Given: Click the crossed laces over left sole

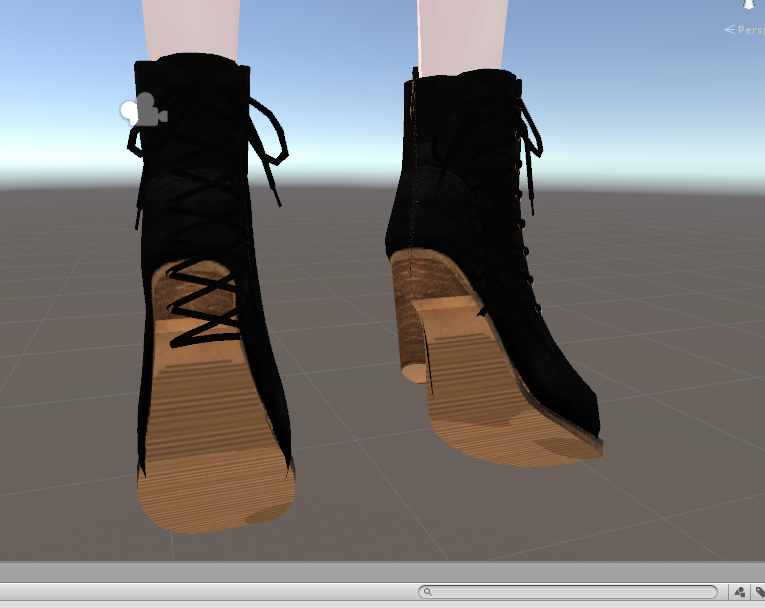Looking at the screenshot, I should point(204,305).
